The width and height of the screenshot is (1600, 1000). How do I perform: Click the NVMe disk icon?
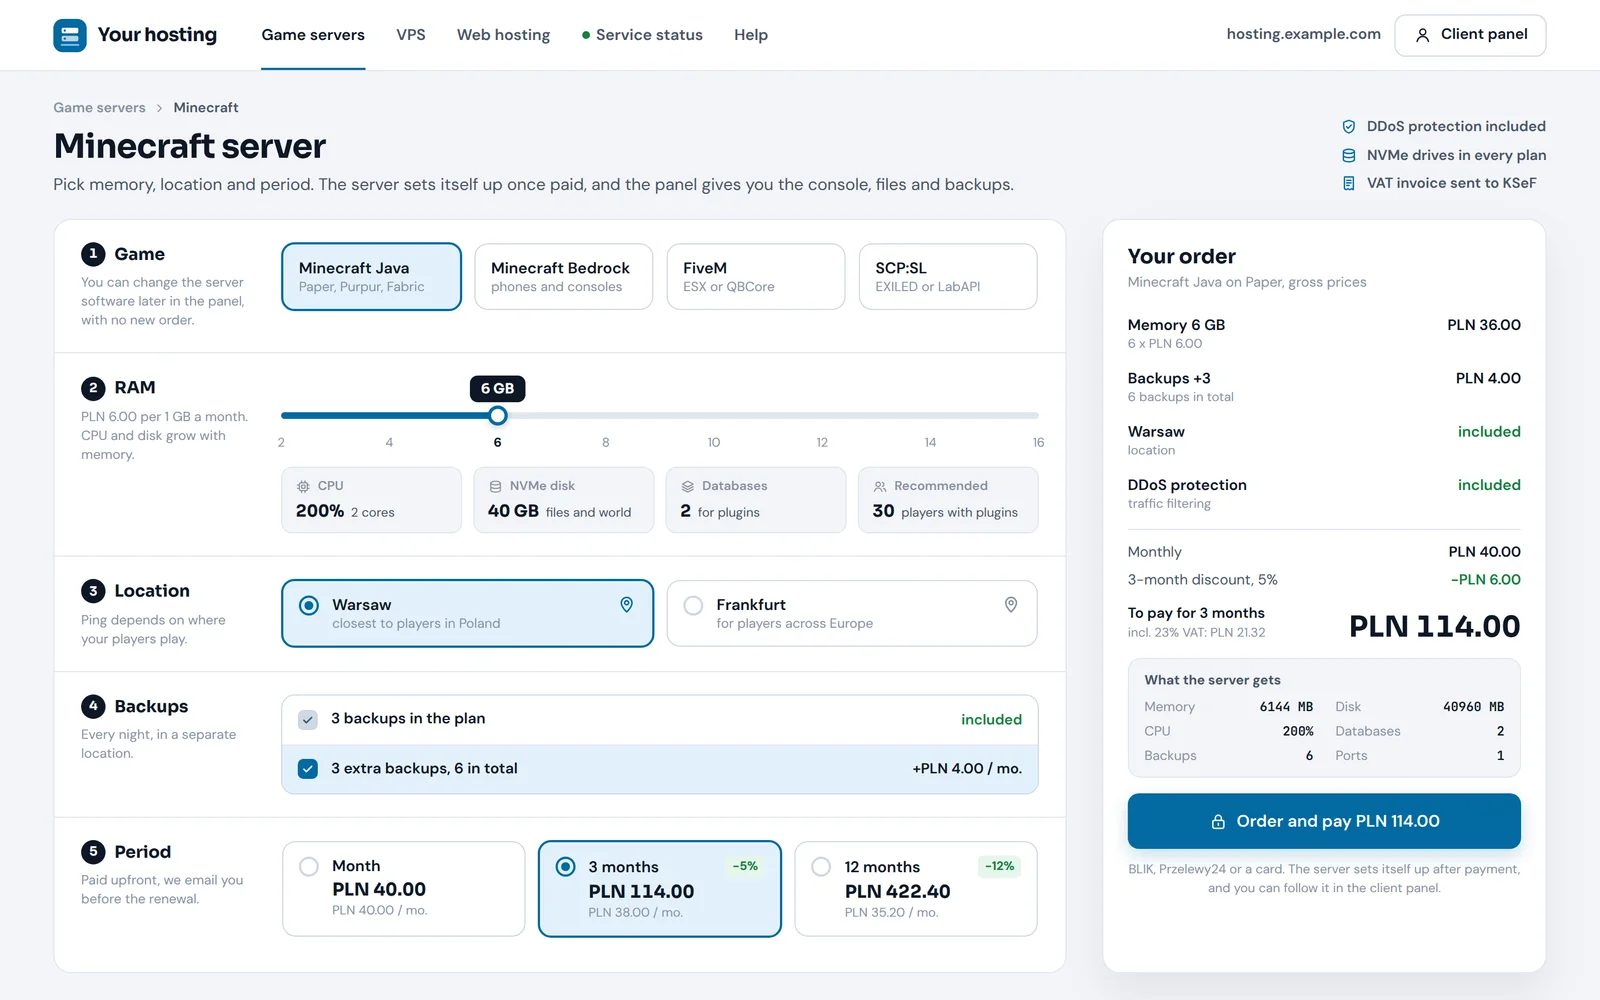pyautogui.click(x=495, y=486)
